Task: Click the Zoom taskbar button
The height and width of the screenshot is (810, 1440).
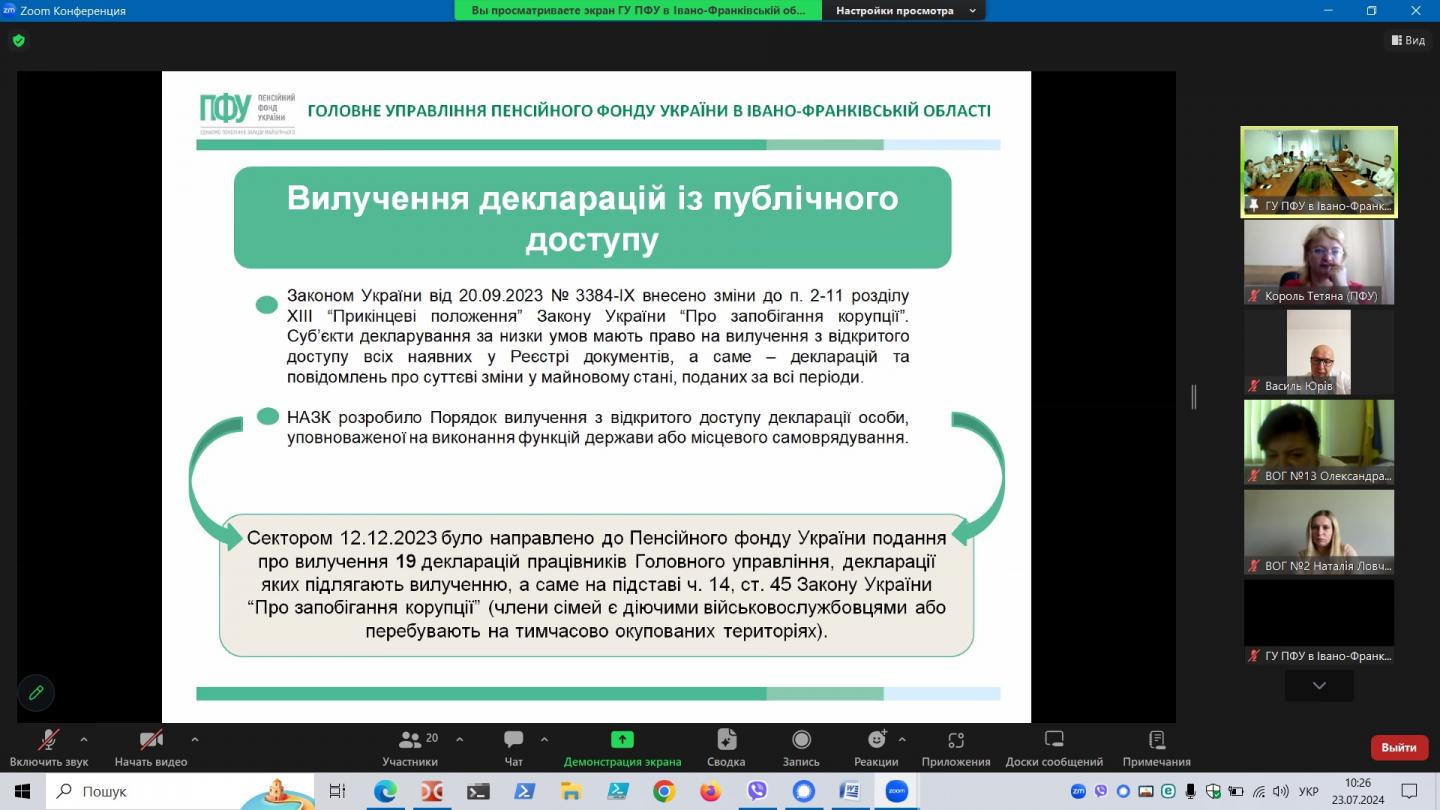Action: click(896, 791)
